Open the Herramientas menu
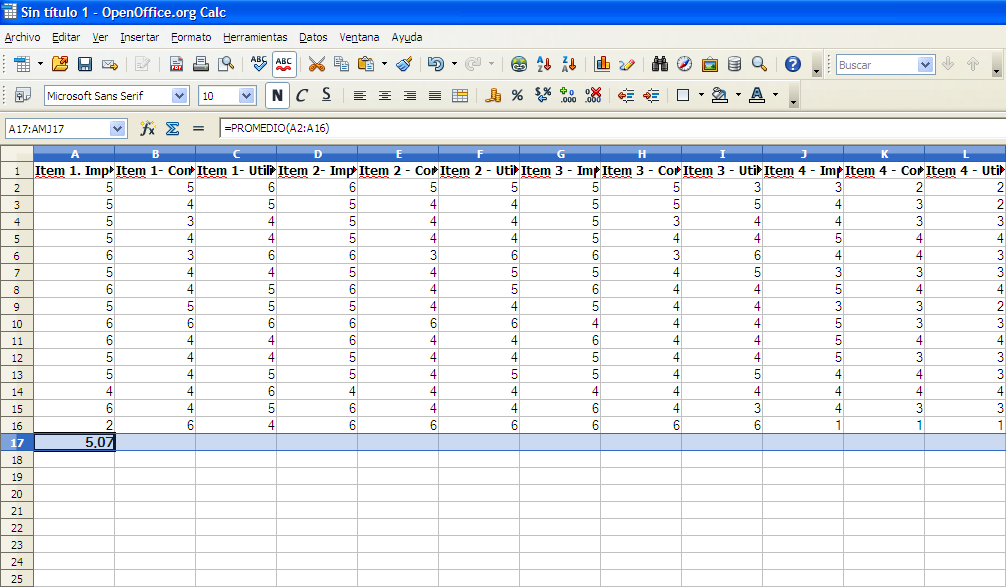The image size is (1006, 587). pyautogui.click(x=255, y=37)
